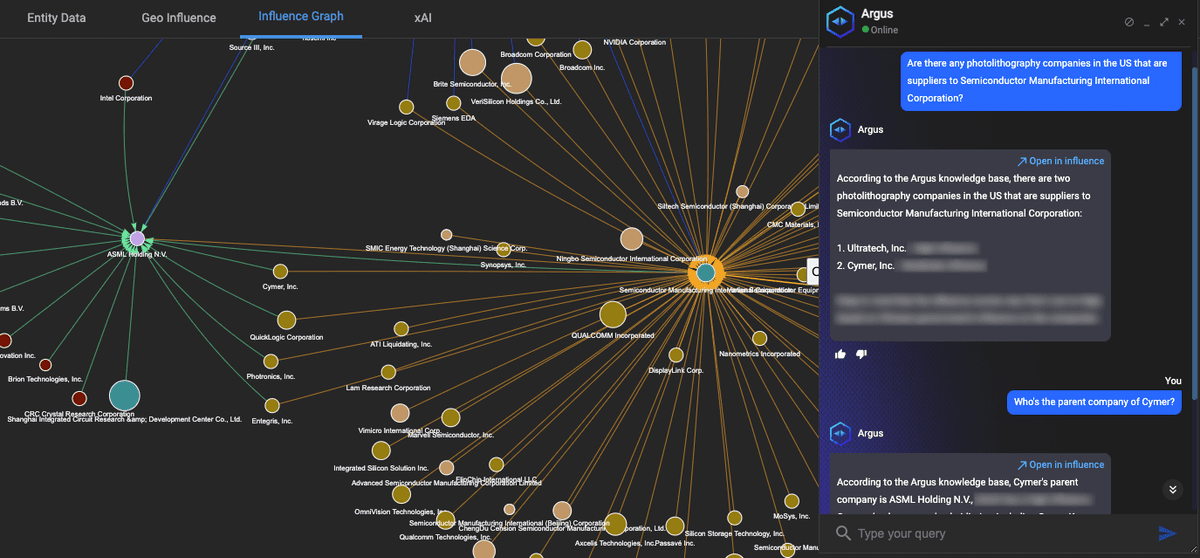Click the clear chat (circle-slash) icon
Image resolution: width=1200 pixels, height=558 pixels.
pos(1129,21)
